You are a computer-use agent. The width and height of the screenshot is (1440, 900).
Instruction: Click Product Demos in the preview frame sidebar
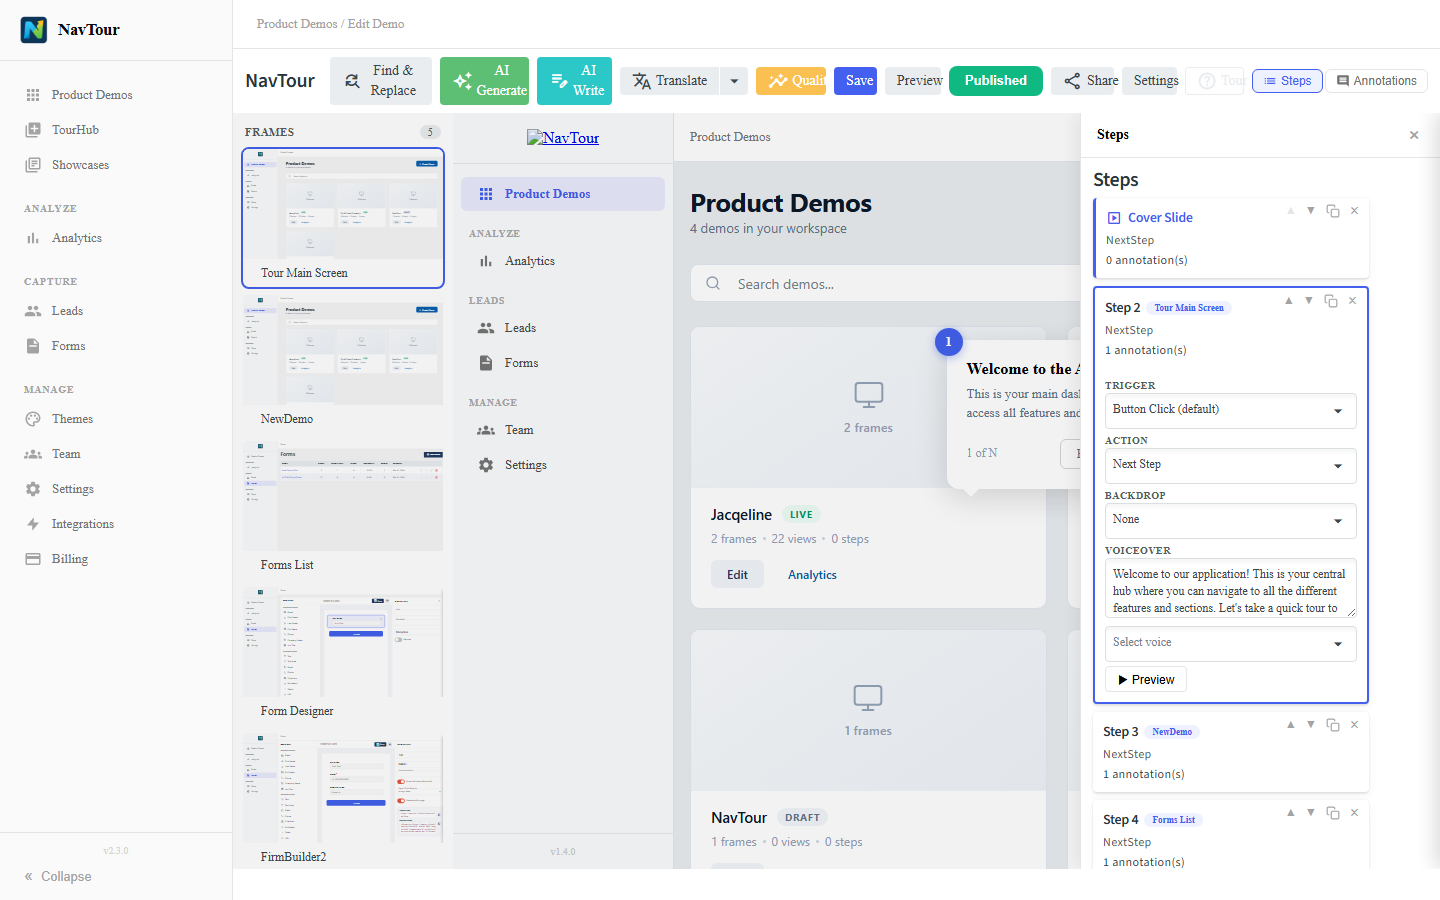[563, 194]
